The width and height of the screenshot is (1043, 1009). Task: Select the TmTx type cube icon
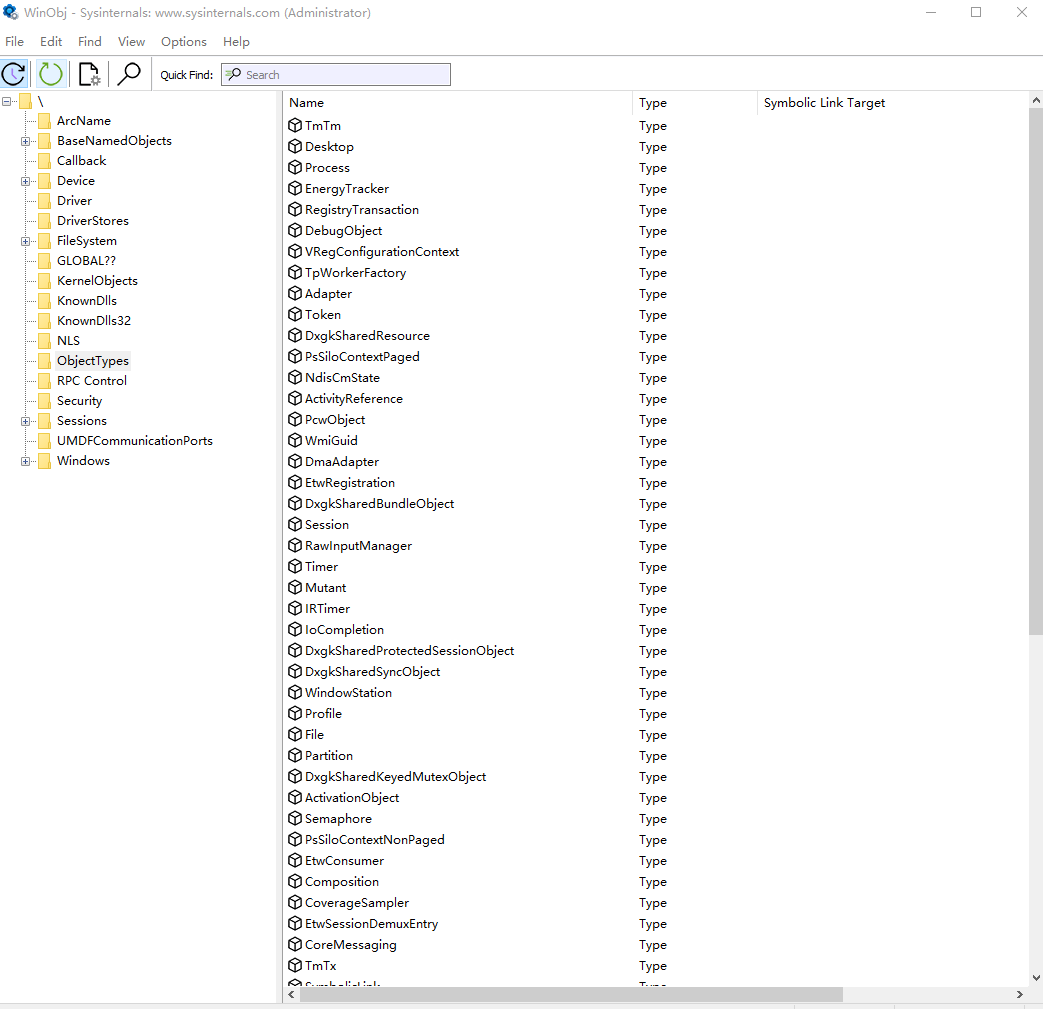point(295,965)
